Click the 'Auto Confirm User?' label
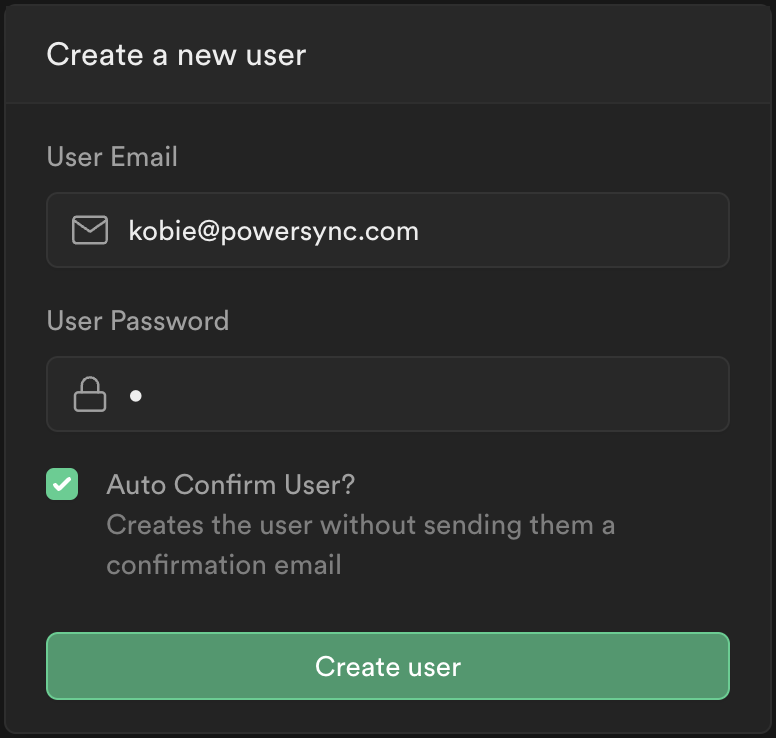The width and height of the screenshot is (776, 738). (231, 485)
